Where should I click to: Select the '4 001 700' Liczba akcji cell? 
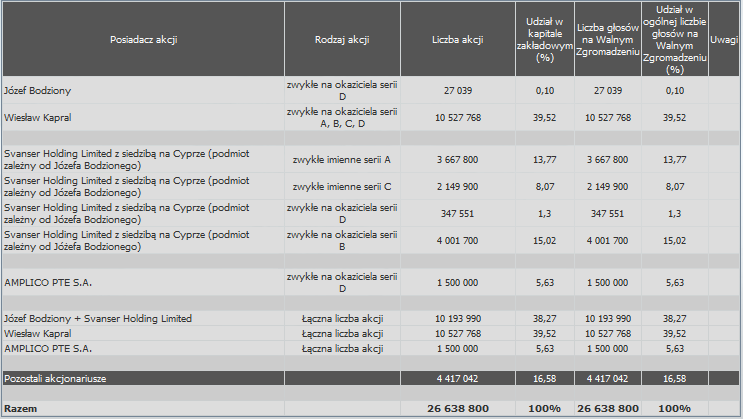tap(458, 241)
